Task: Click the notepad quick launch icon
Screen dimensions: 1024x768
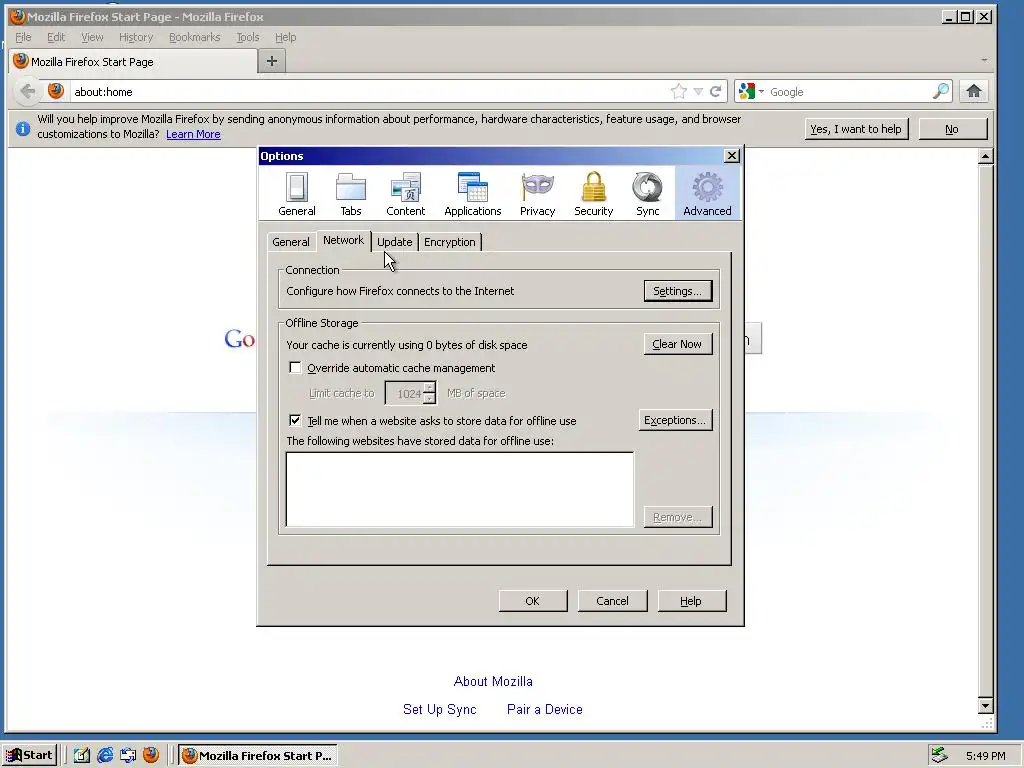Action: [x=82, y=756]
